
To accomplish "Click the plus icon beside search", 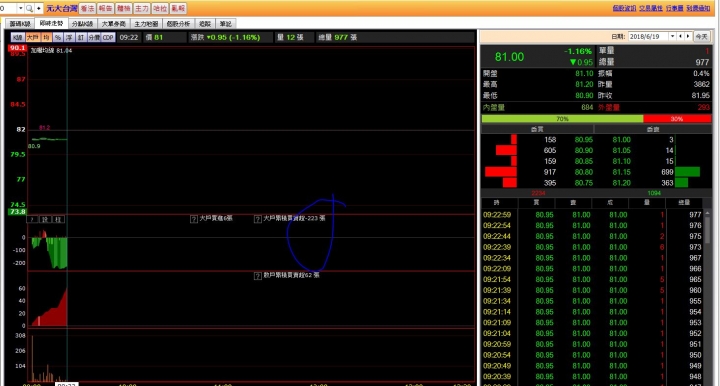I will click(x=39, y=8).
